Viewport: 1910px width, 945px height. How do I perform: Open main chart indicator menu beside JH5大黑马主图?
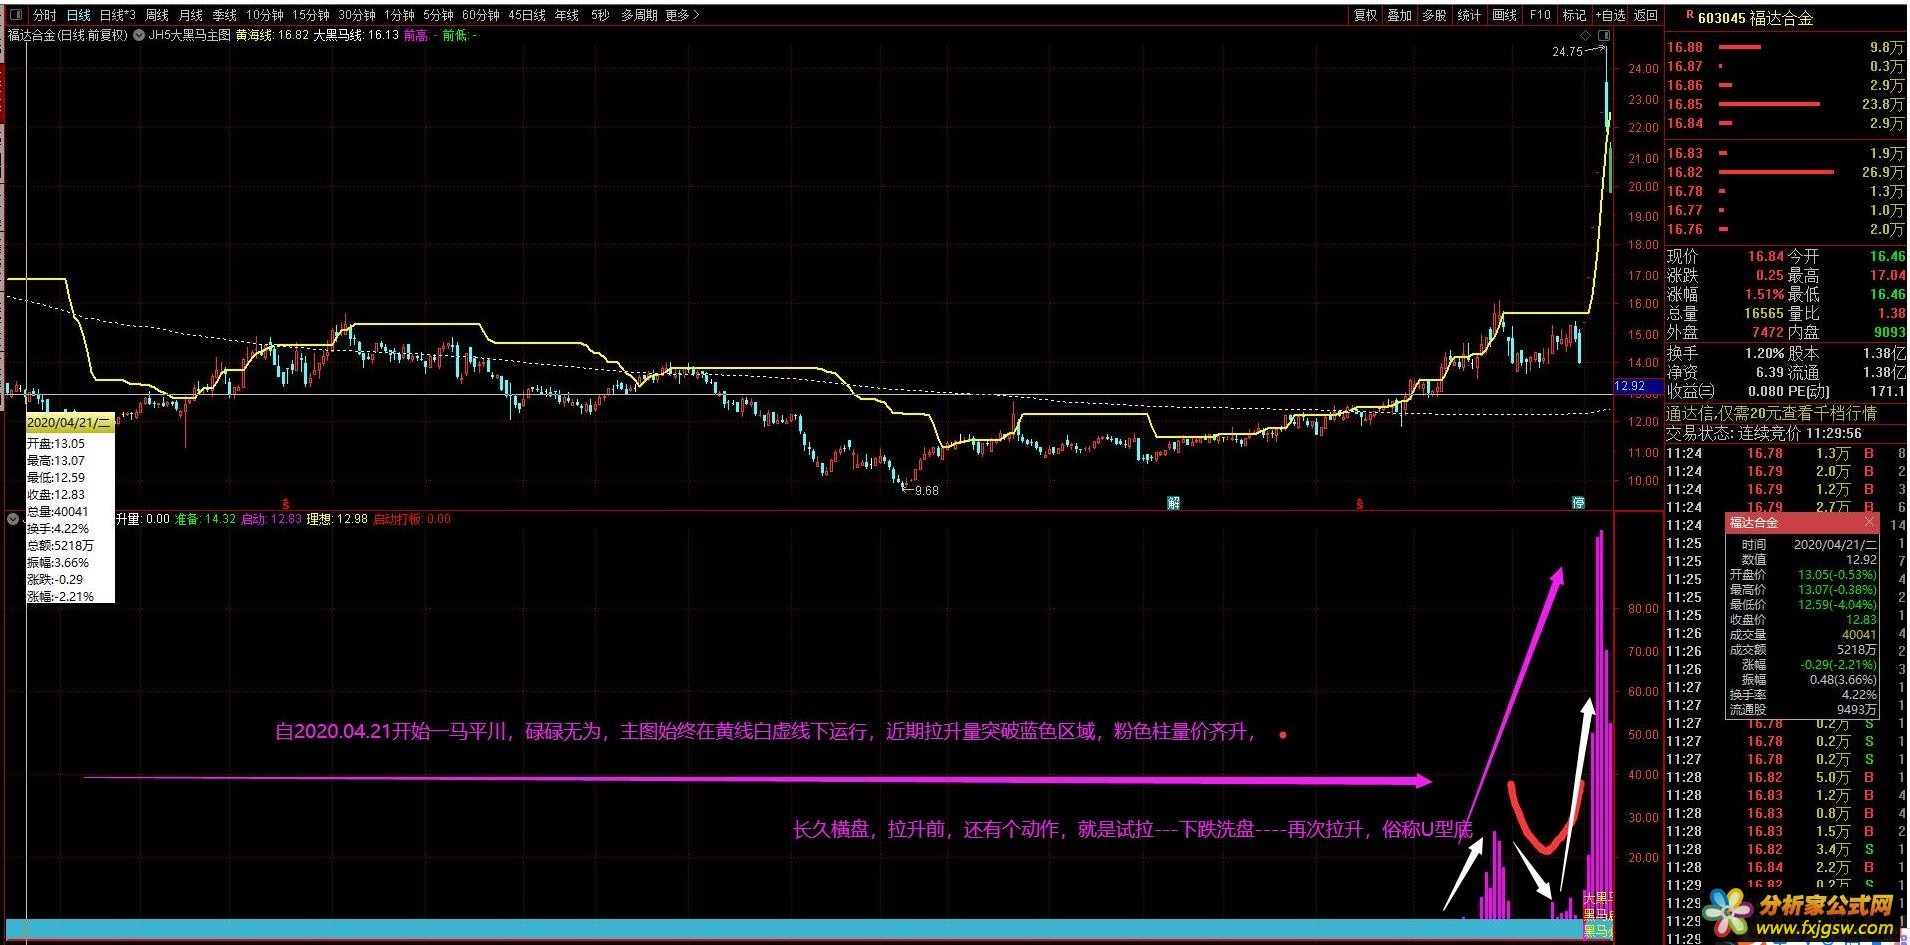(x=139, y=35)
